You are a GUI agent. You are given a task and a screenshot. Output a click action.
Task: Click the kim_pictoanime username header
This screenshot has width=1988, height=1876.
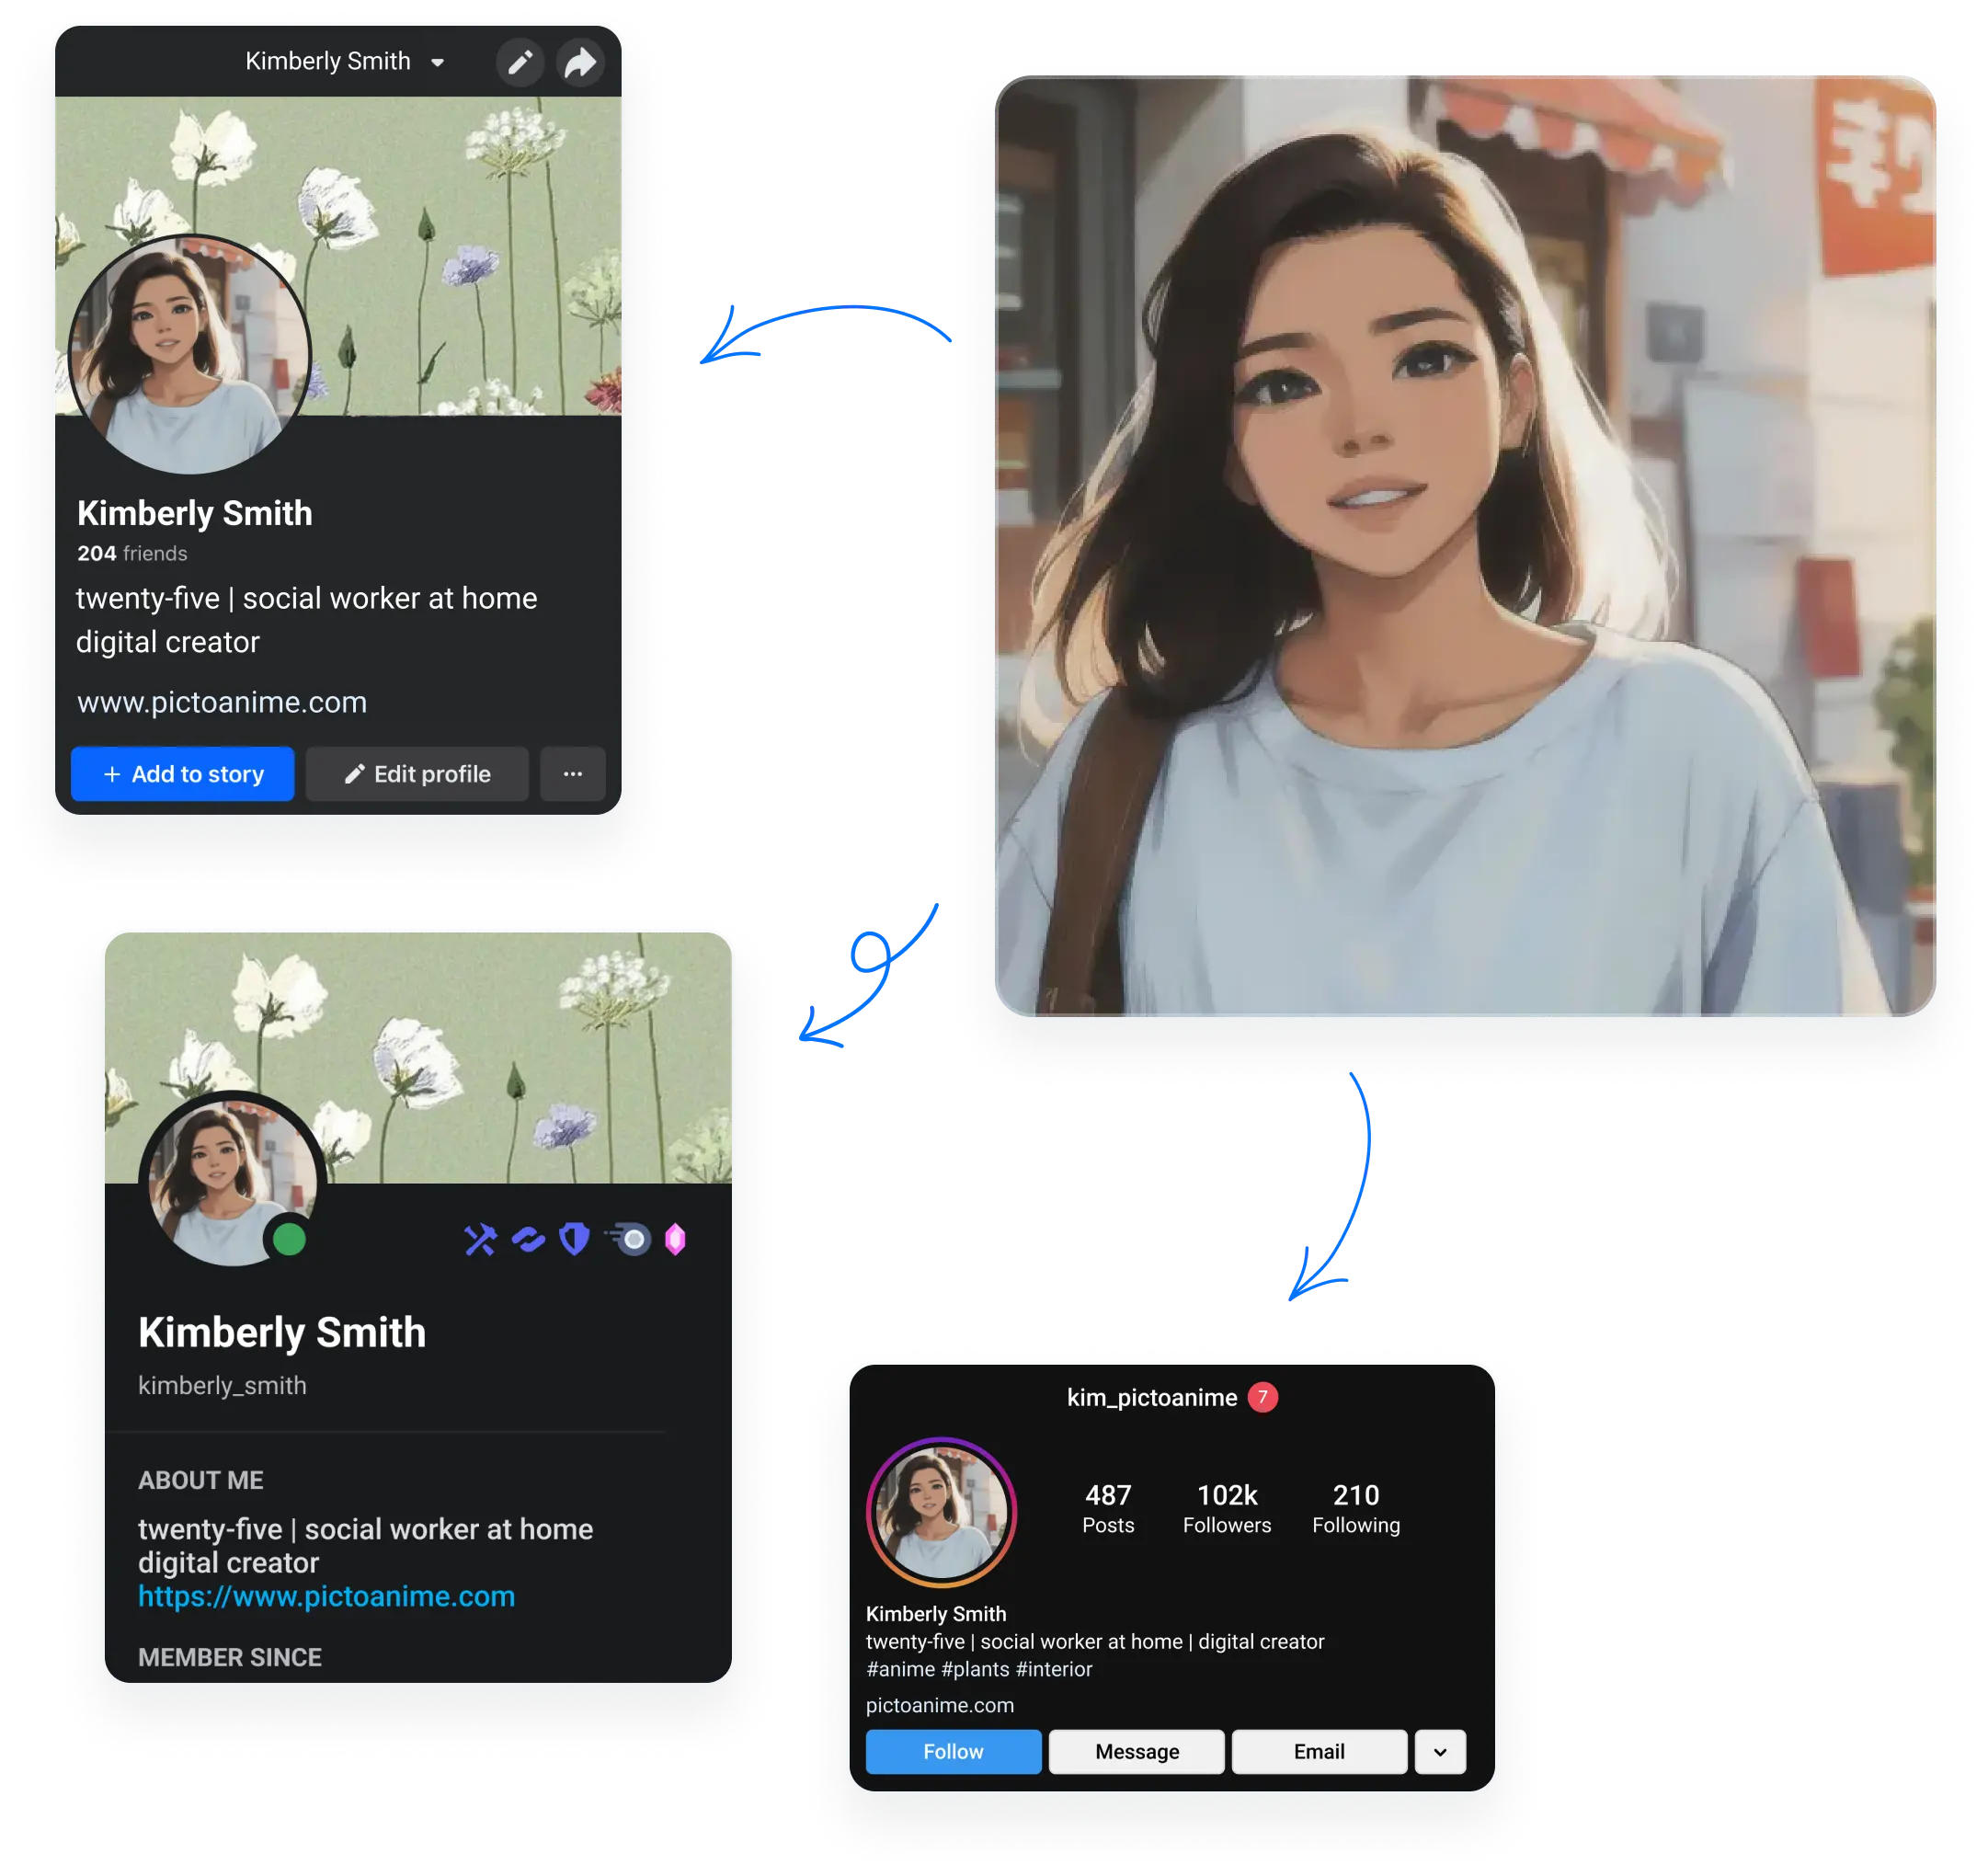click(1152, 1397)
